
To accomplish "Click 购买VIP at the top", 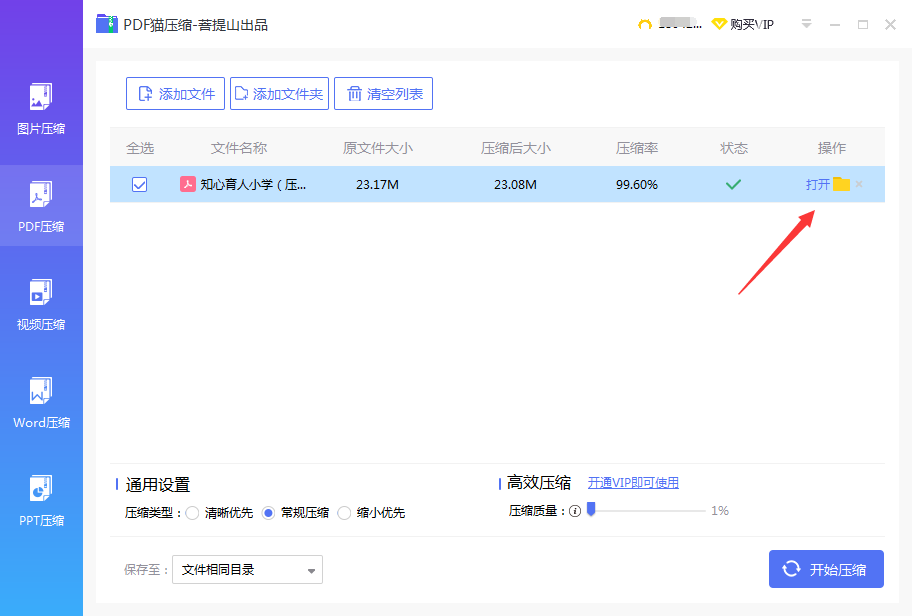I will point(751,24).
